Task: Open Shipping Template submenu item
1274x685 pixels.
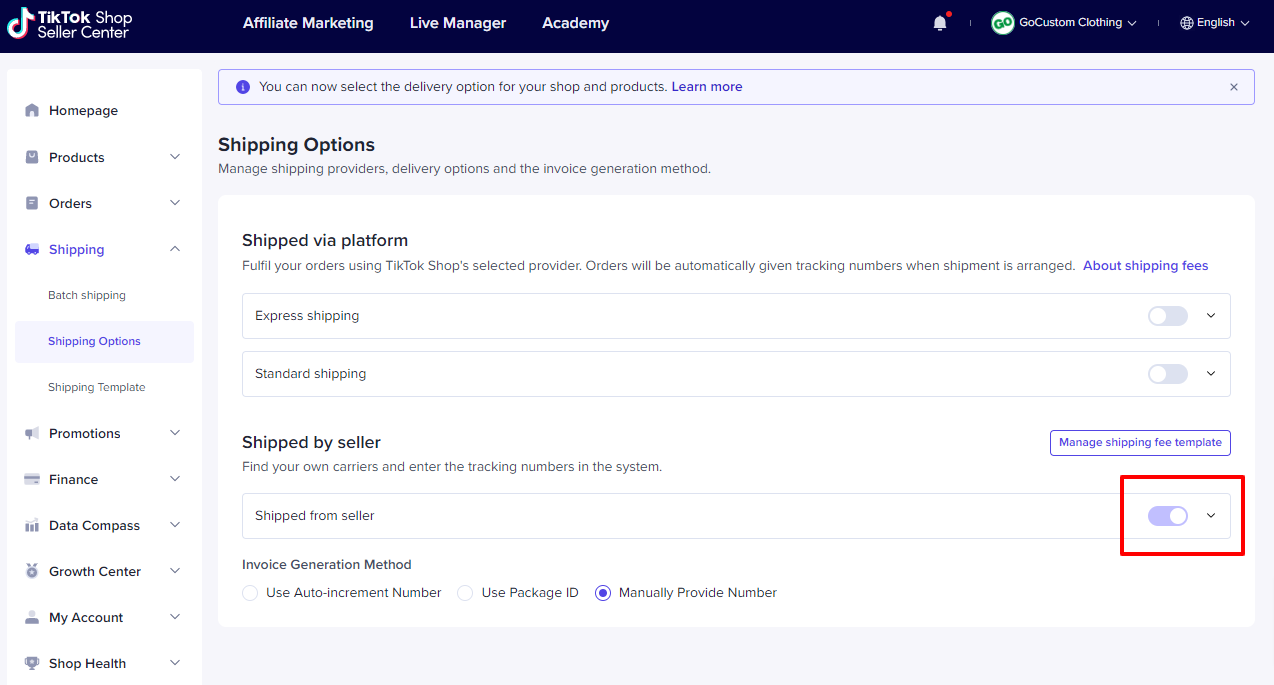Action: click(x=97, y=387)
